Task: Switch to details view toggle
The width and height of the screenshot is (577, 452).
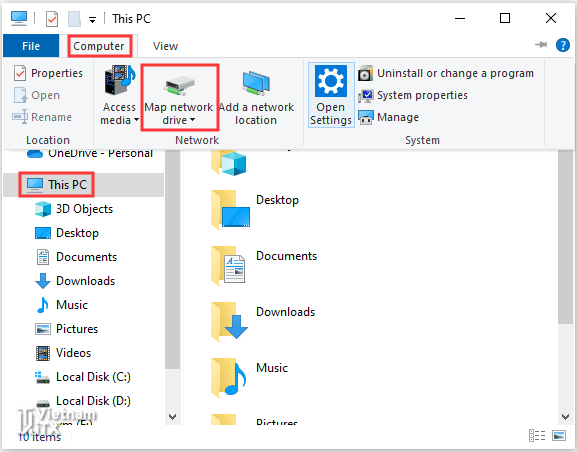Action: point(537,435)
